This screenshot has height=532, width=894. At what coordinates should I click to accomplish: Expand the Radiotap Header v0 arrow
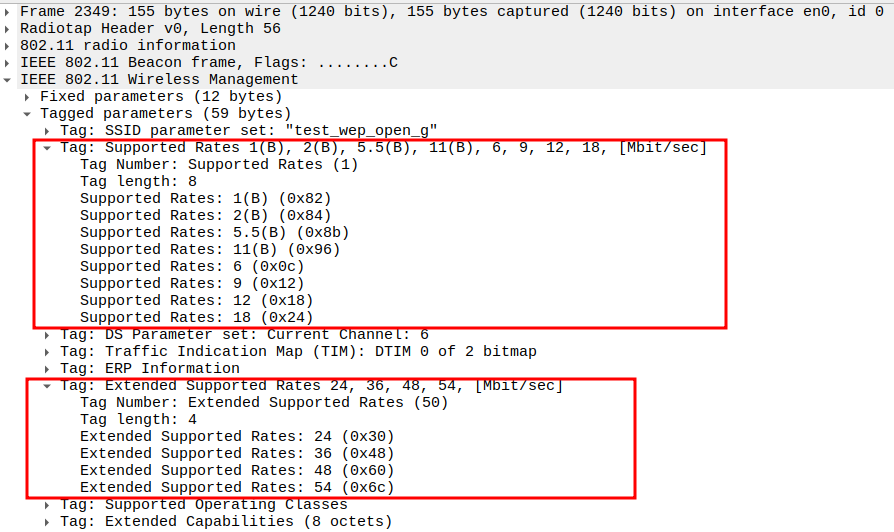(x=8, y=28)
